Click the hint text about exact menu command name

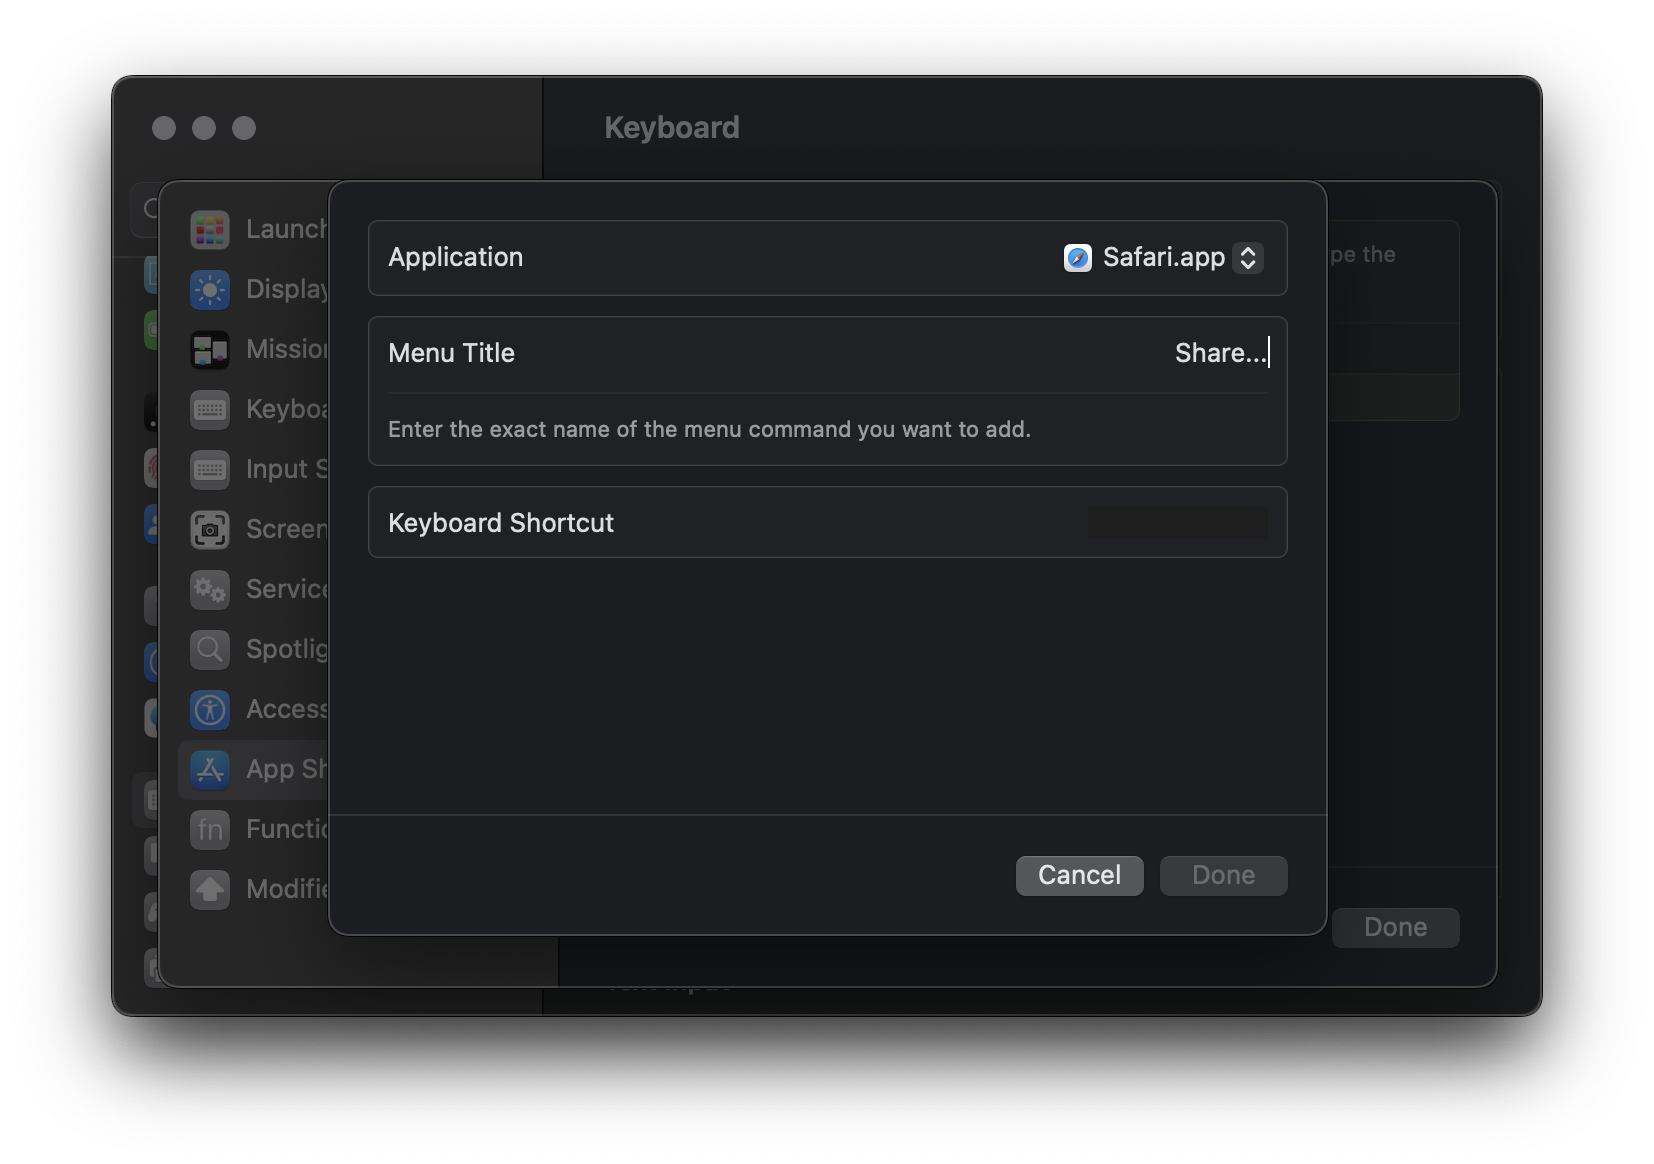pyautogui.click(x=709, y=430)
